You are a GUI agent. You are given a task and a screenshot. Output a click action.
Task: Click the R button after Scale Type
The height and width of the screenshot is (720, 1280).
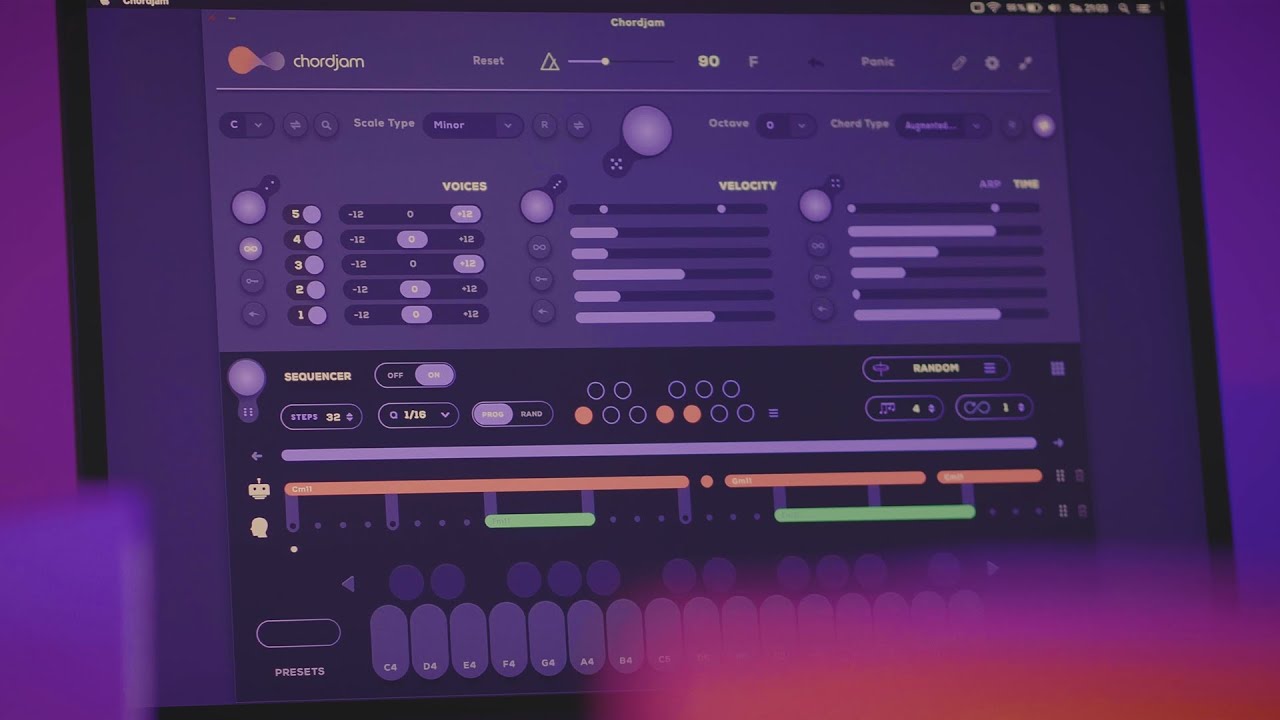coord(544,125)
